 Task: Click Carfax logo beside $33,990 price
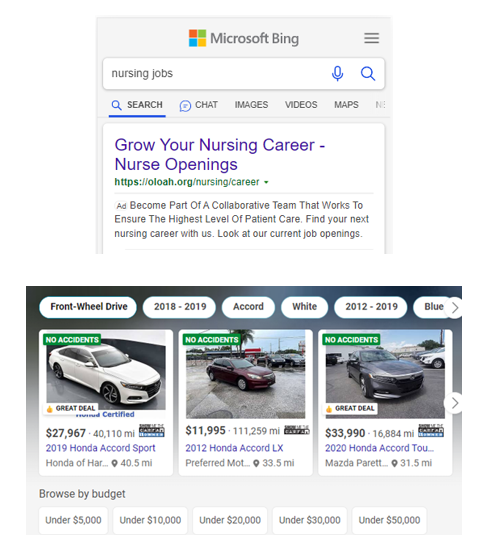(431, 431)
